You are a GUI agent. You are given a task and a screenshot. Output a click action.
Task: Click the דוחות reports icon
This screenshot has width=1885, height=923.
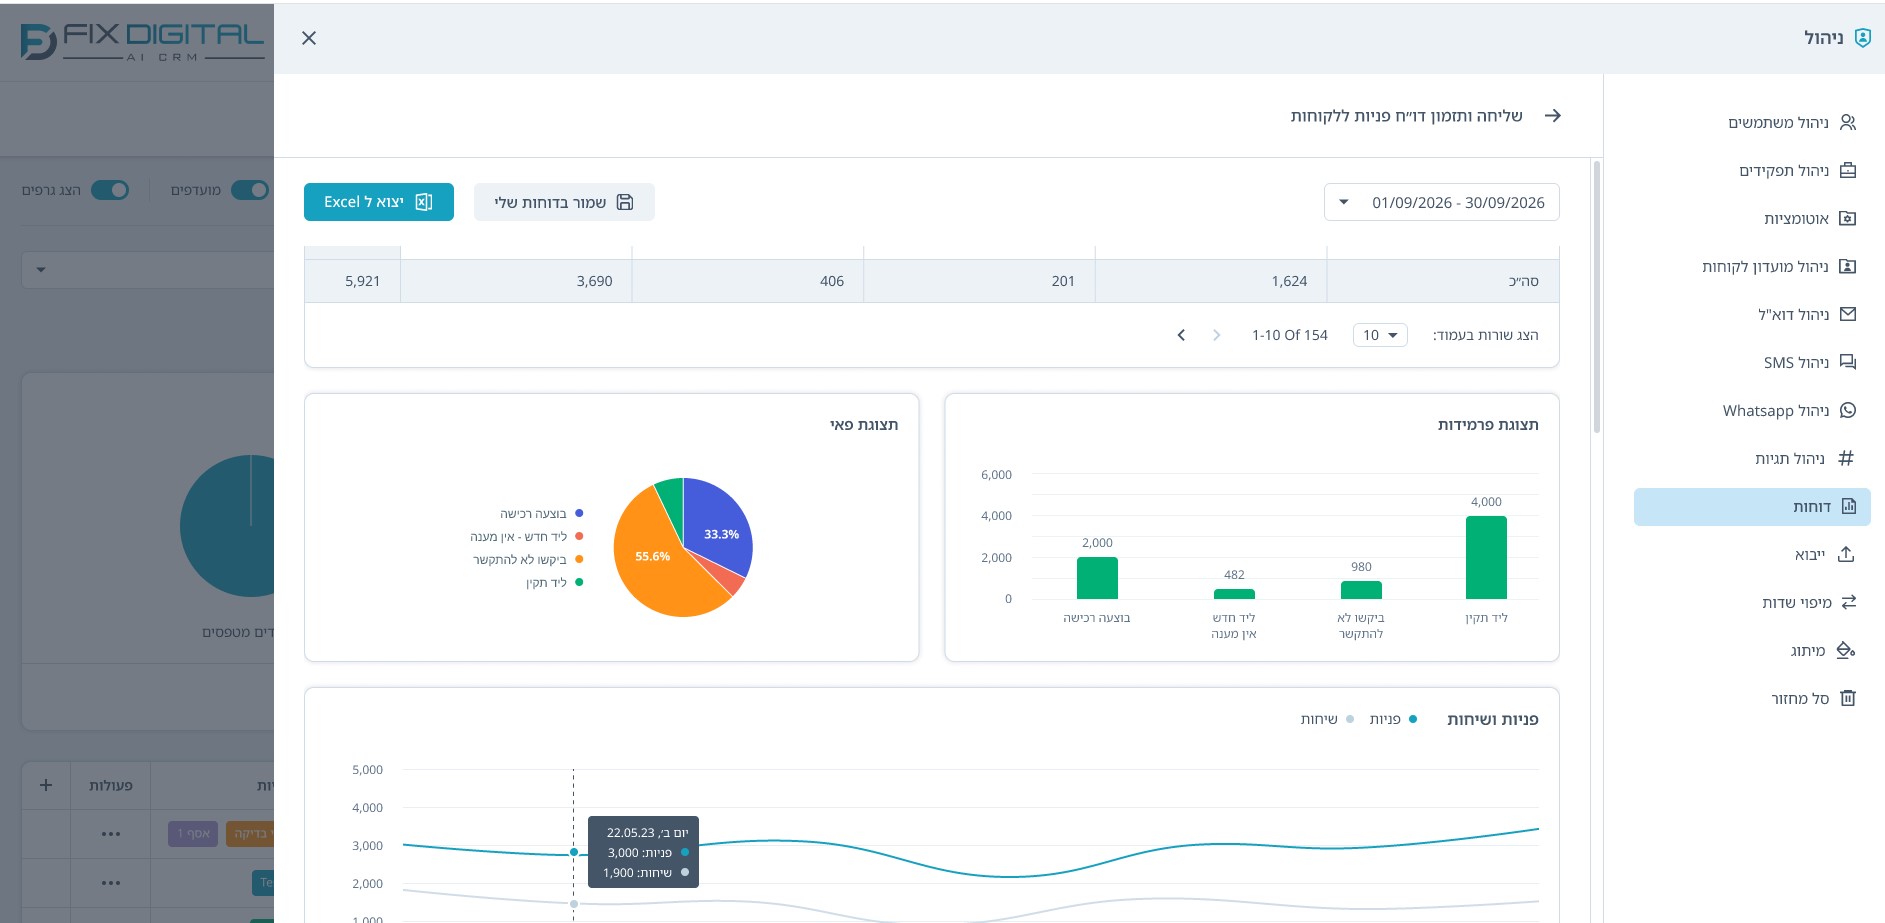[x=1849, y=506]
